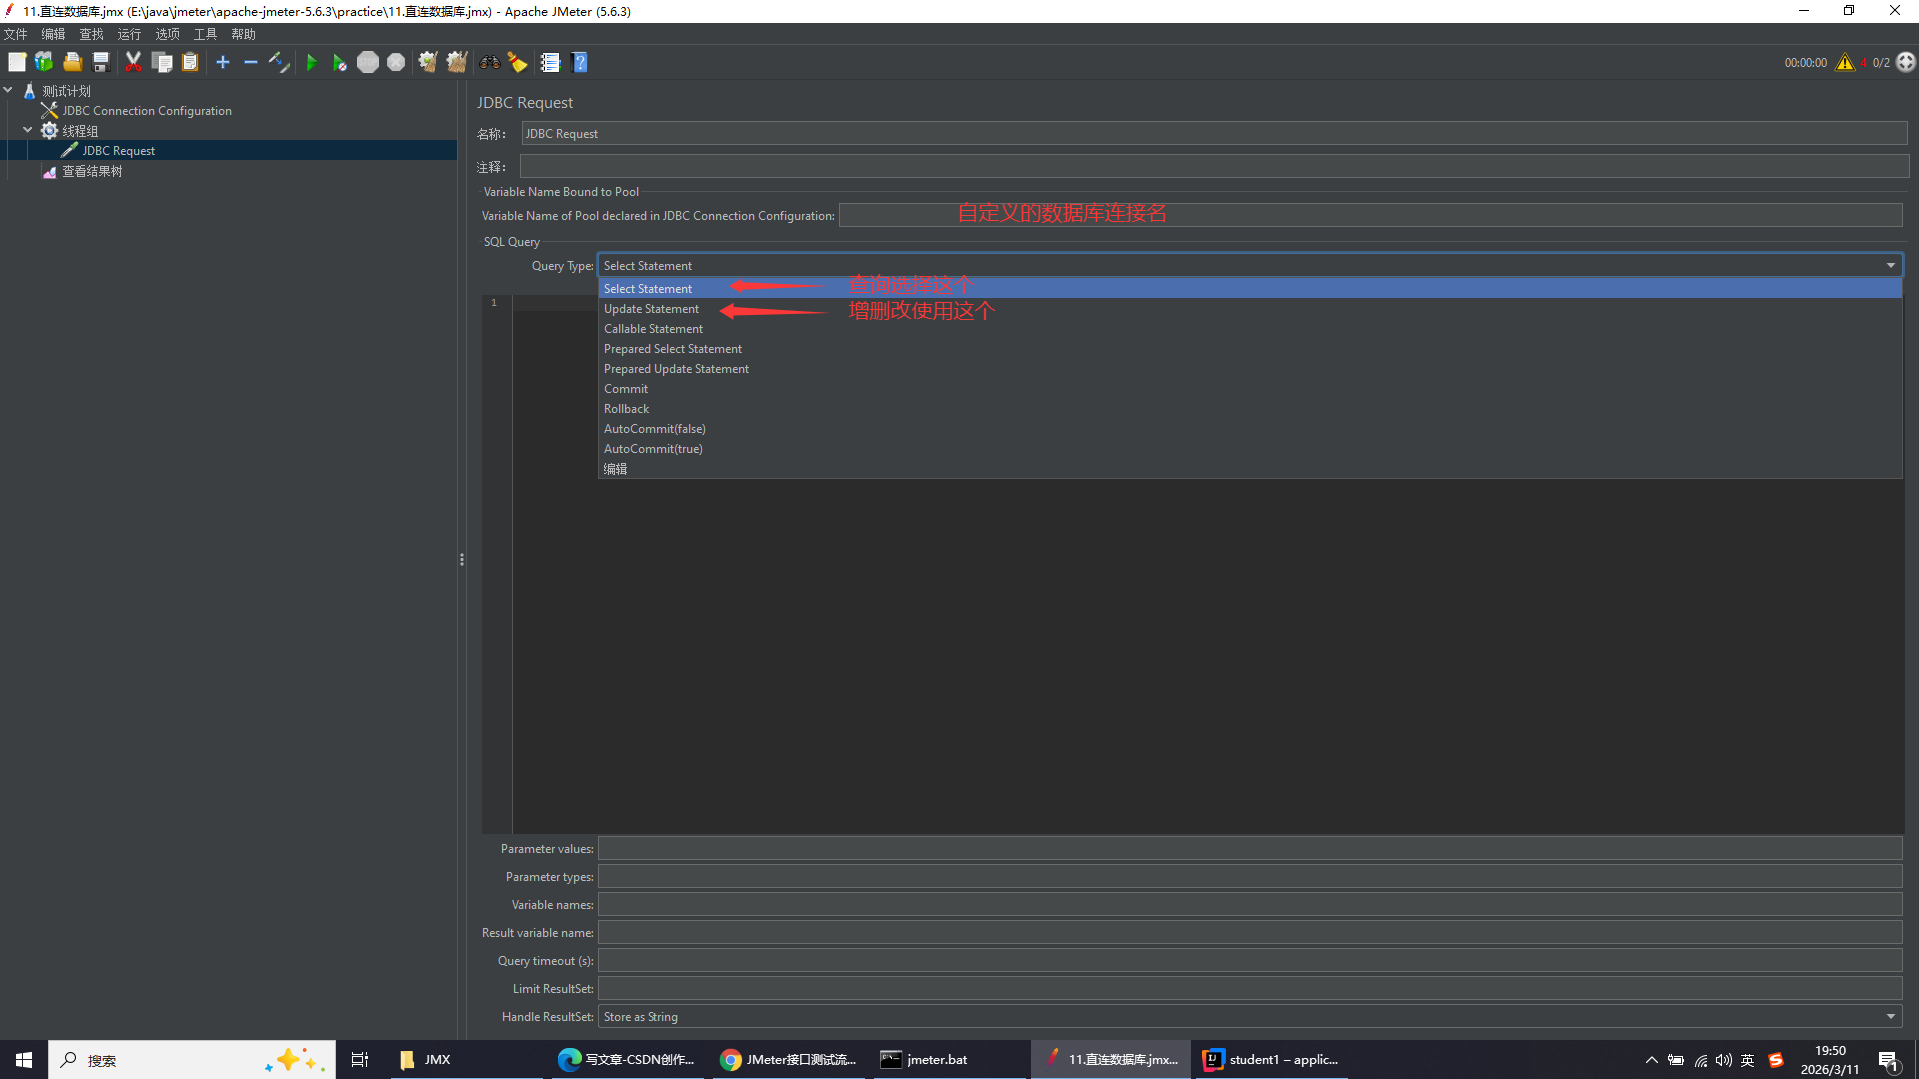Choose Commit query type option

pos(1250,388)
